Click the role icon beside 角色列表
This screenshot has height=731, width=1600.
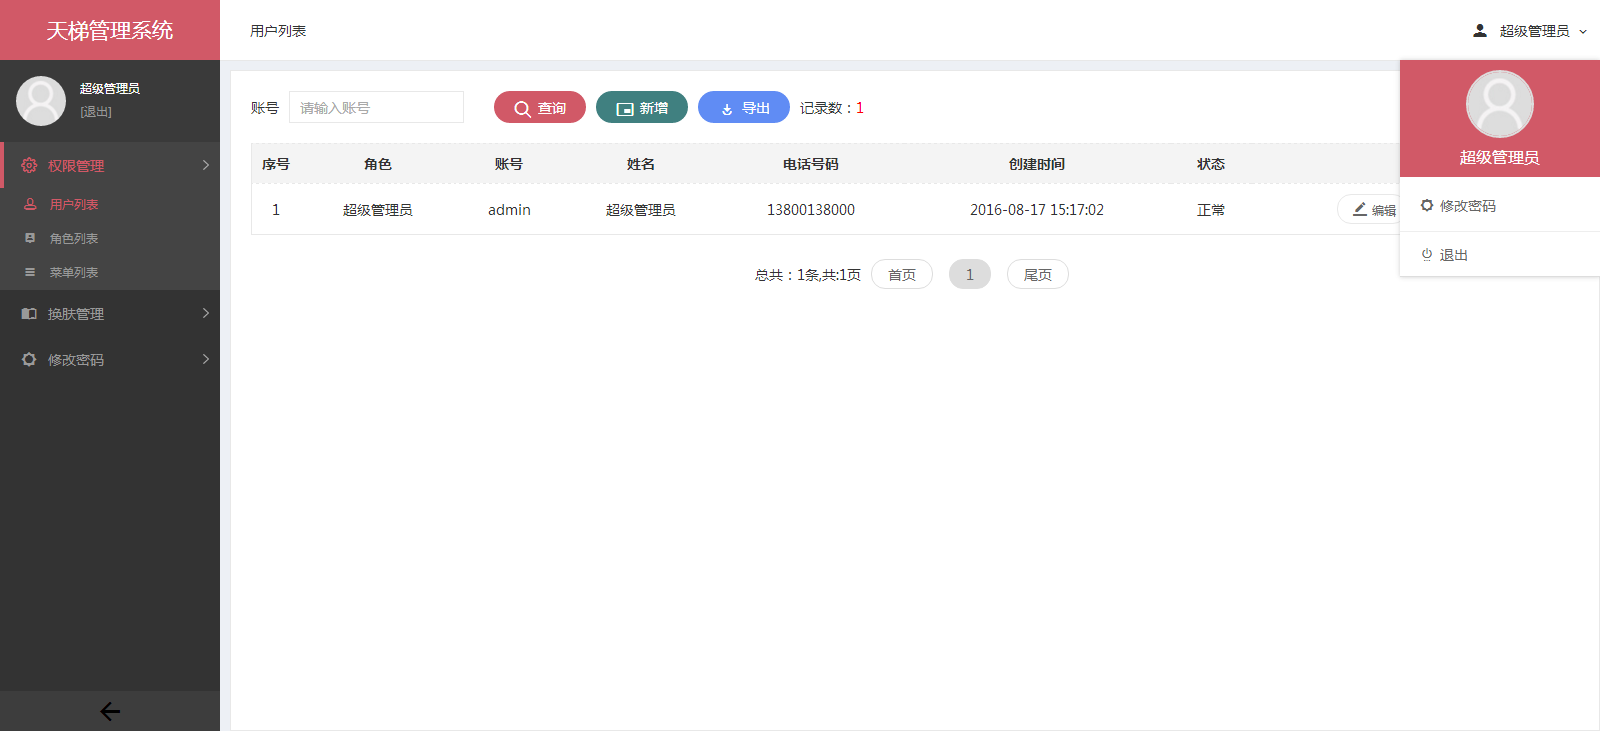tap(30, 238)
